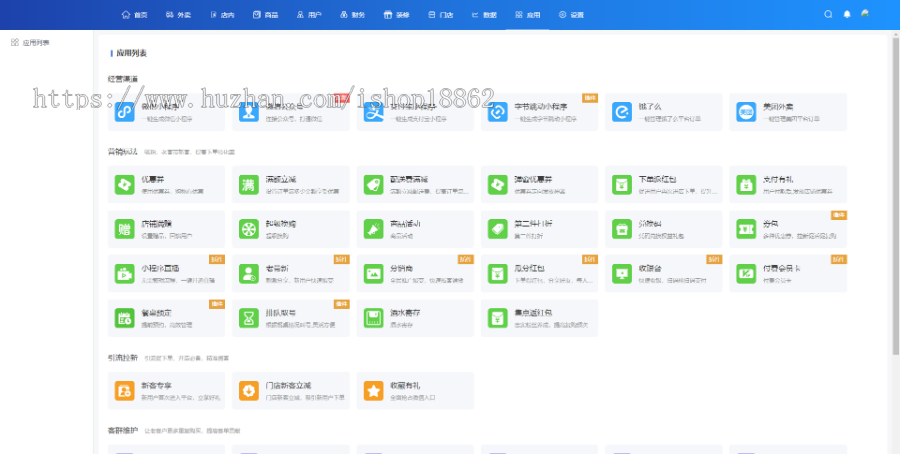
Task: Open the green gift box icon card
Action: (664, 229)
